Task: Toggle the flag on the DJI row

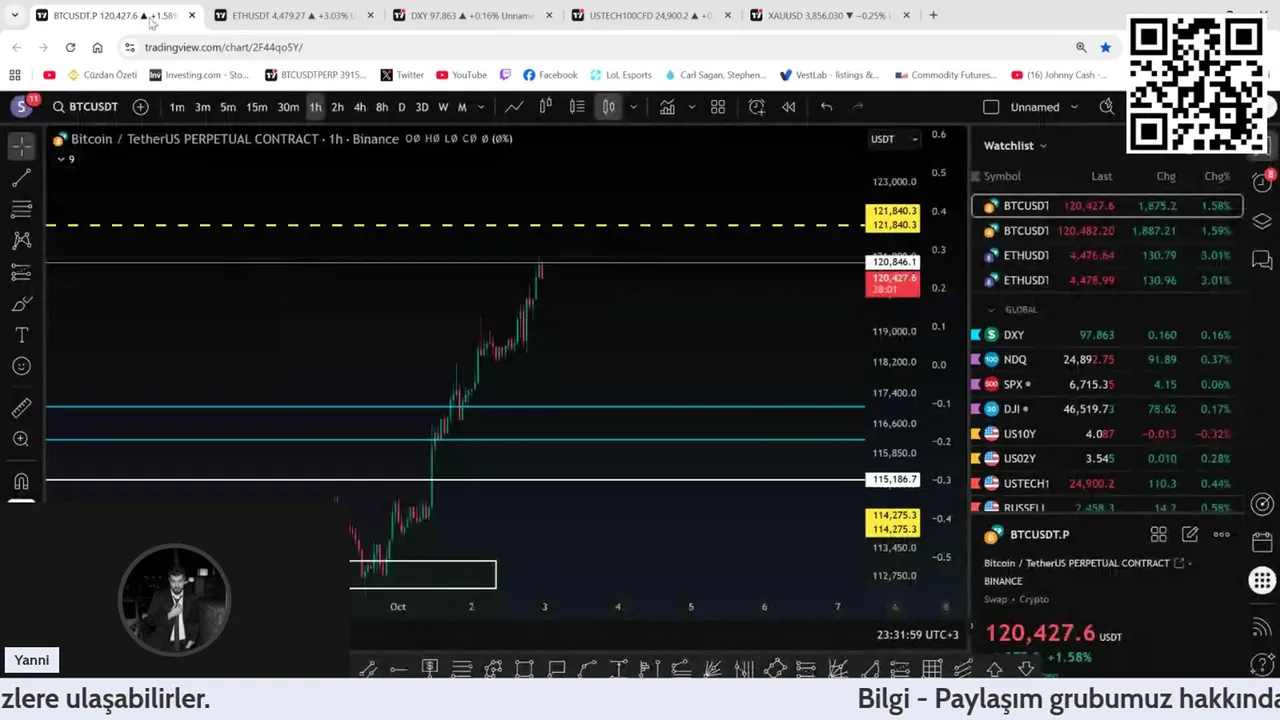Action: (976, 409)
